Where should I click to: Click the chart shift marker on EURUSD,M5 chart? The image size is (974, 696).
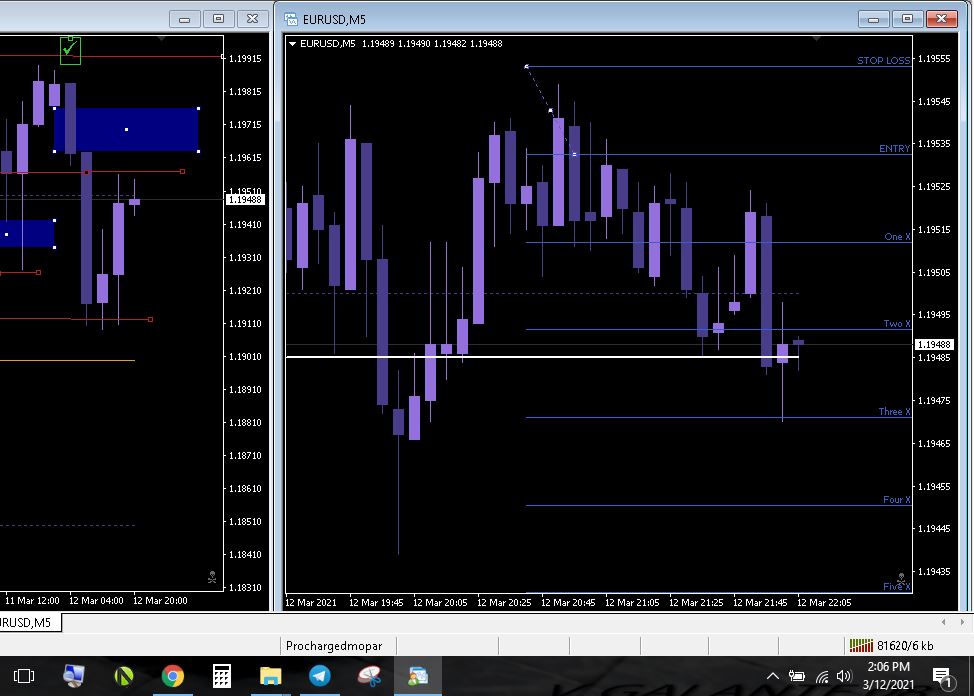[817, 39]
